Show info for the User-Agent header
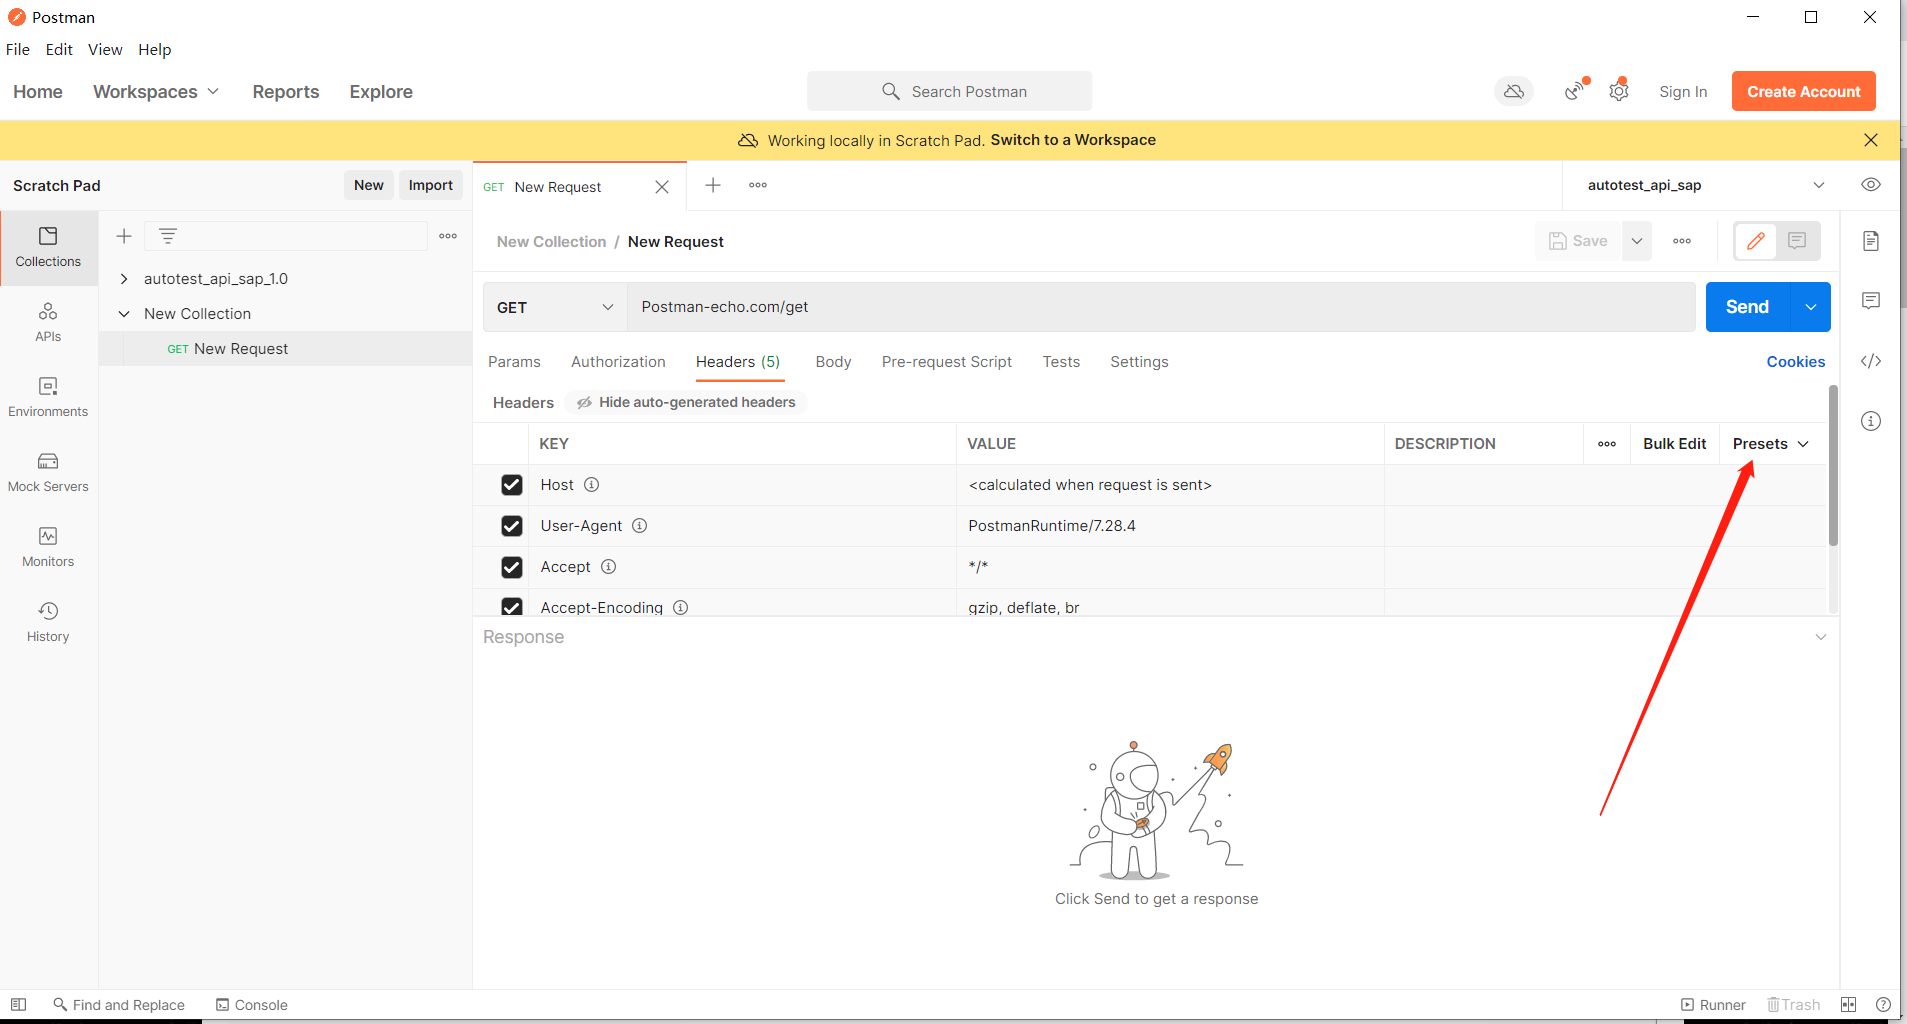This screenshot has height=1024, width=1907. [640, 526]
